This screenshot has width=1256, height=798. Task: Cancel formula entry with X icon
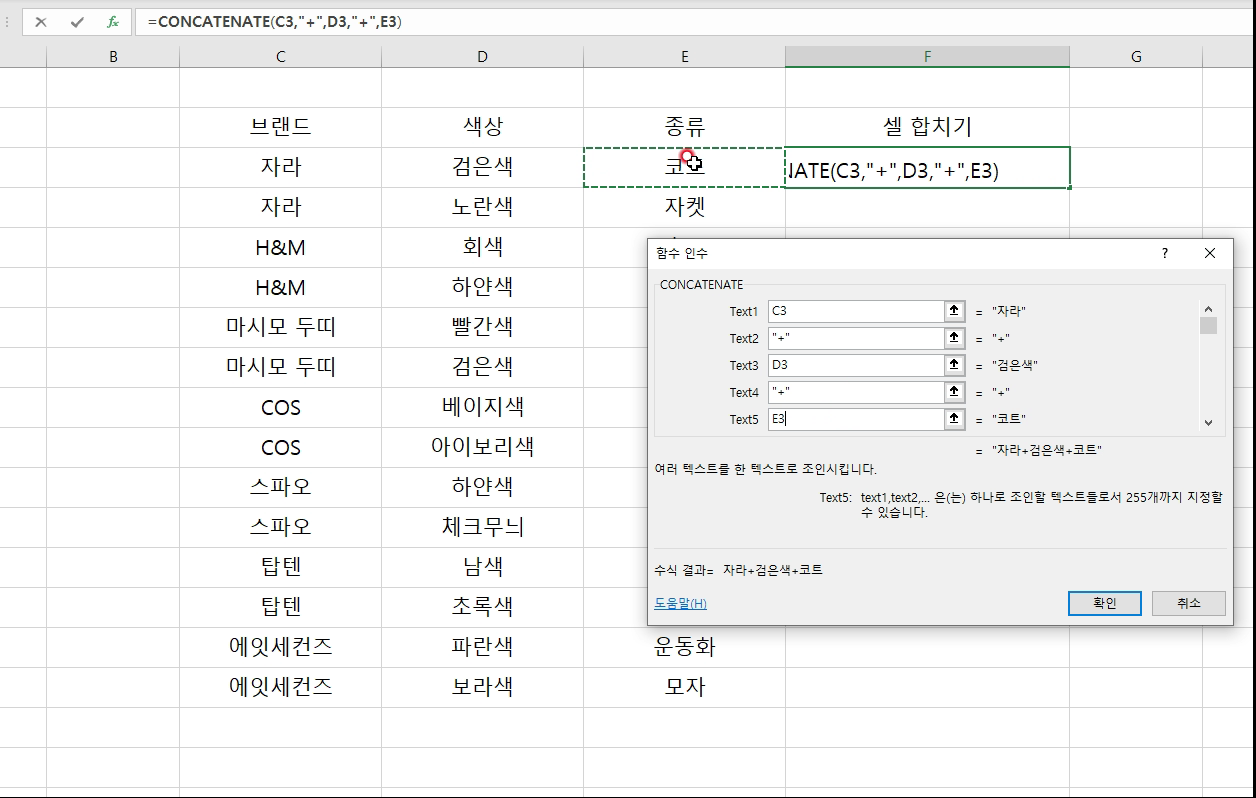(x=40, y=21)
